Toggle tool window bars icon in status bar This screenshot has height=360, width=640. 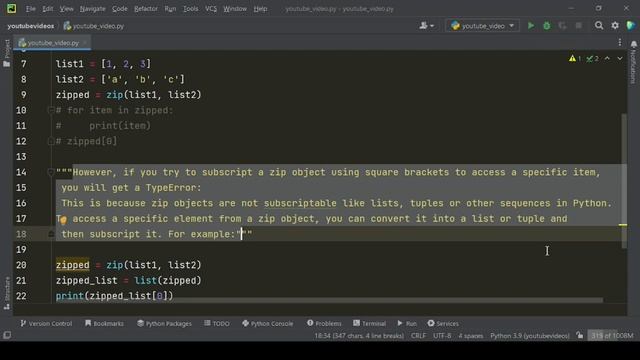7,335
